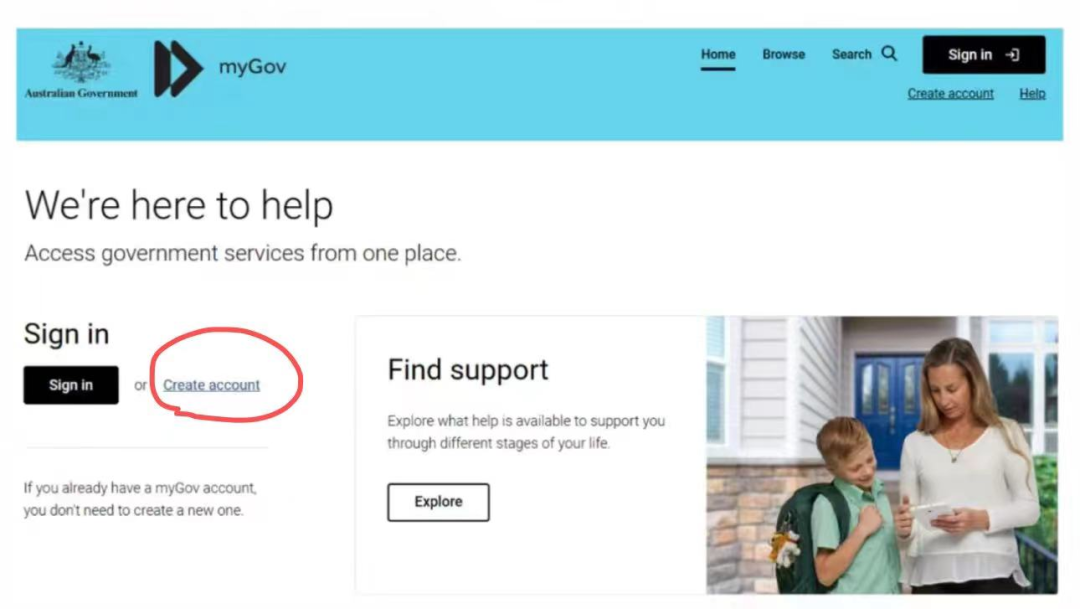Click the Sign in text in header button

[x=970, y=55]
